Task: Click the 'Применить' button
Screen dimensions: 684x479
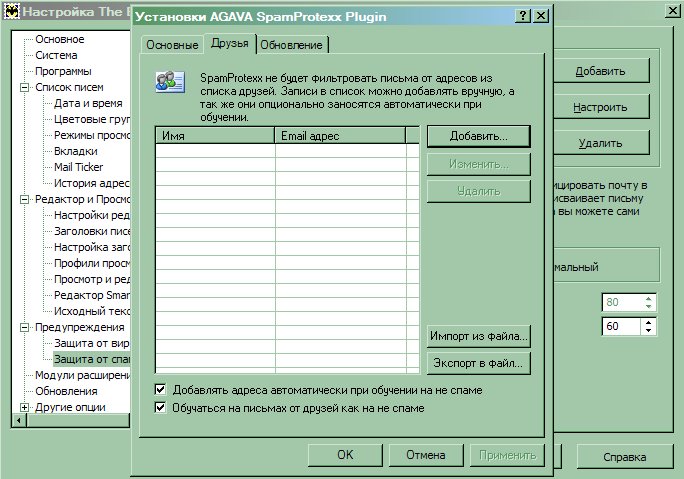Action: [x=507, y=455]
